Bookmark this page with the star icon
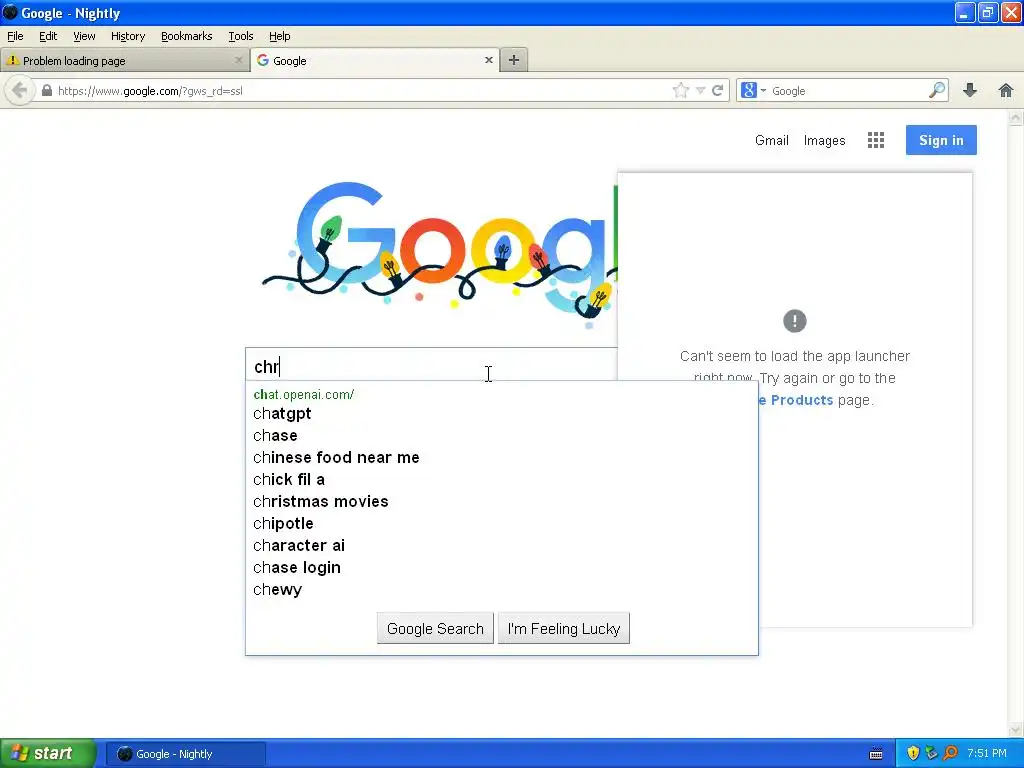The image size is (1024, 768). [x=680, y=90]
